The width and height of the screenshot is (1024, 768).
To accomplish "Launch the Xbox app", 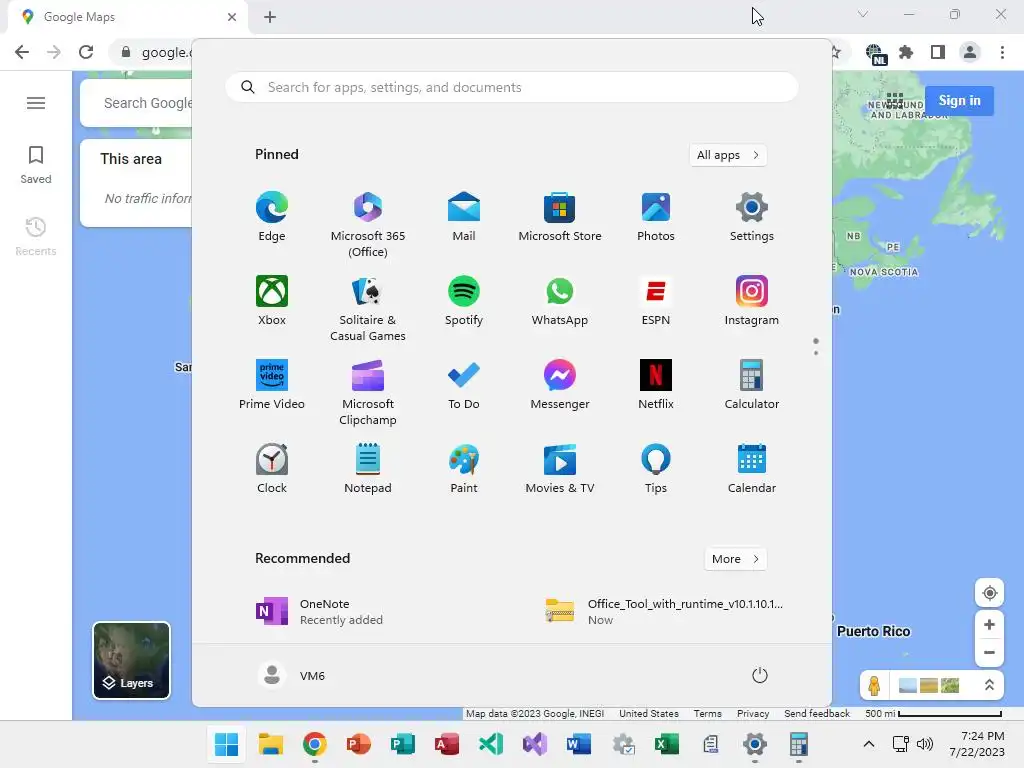I will [x=272, y=301].
